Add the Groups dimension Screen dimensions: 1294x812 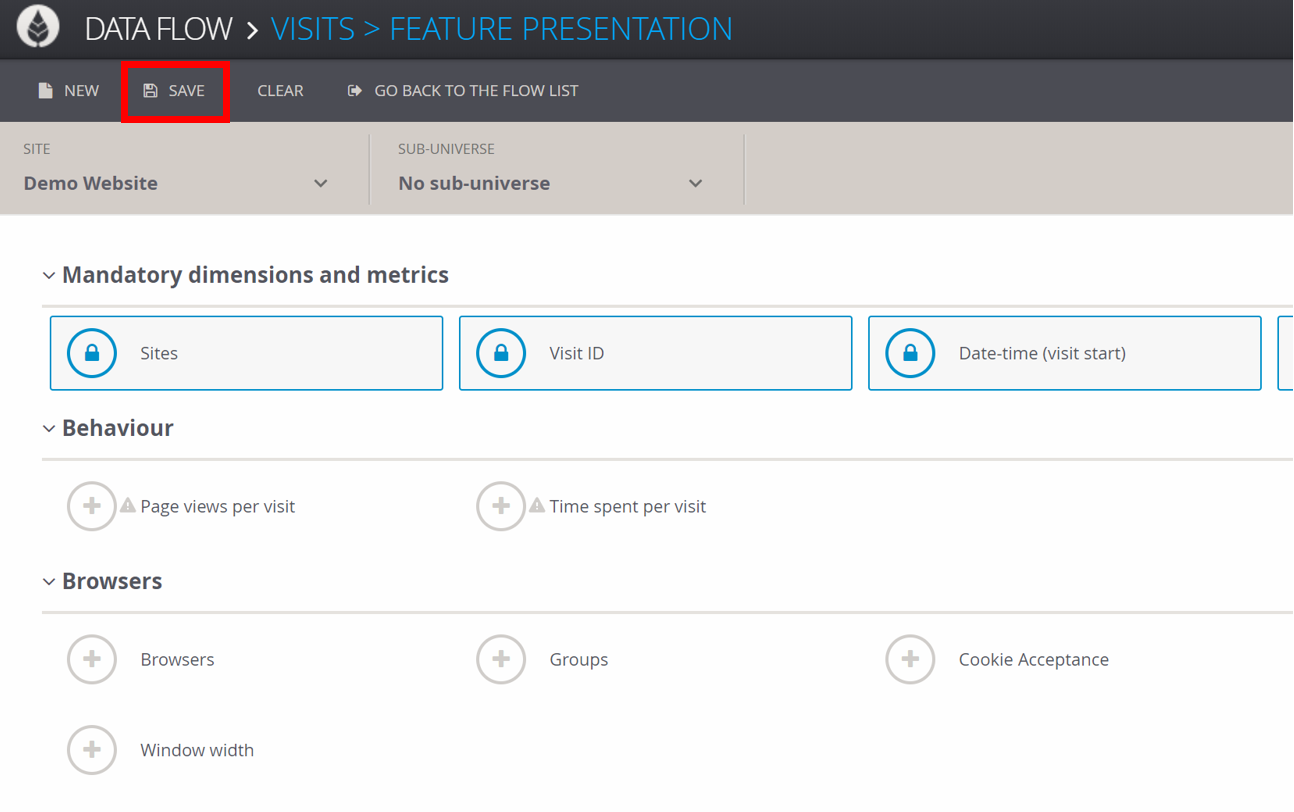point(501,659)
